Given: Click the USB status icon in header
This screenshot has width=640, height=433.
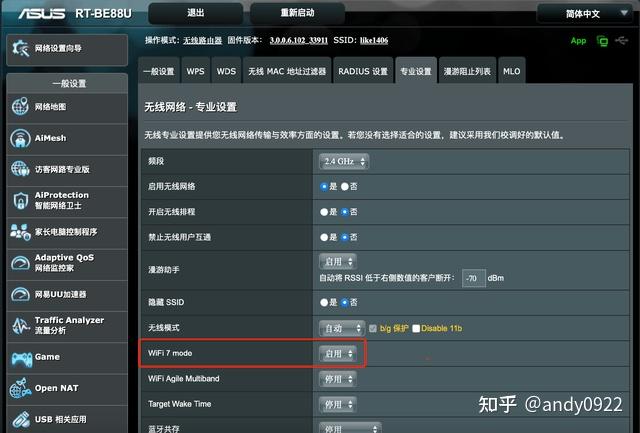Looking at the screenshot, I should pos(622,40).
